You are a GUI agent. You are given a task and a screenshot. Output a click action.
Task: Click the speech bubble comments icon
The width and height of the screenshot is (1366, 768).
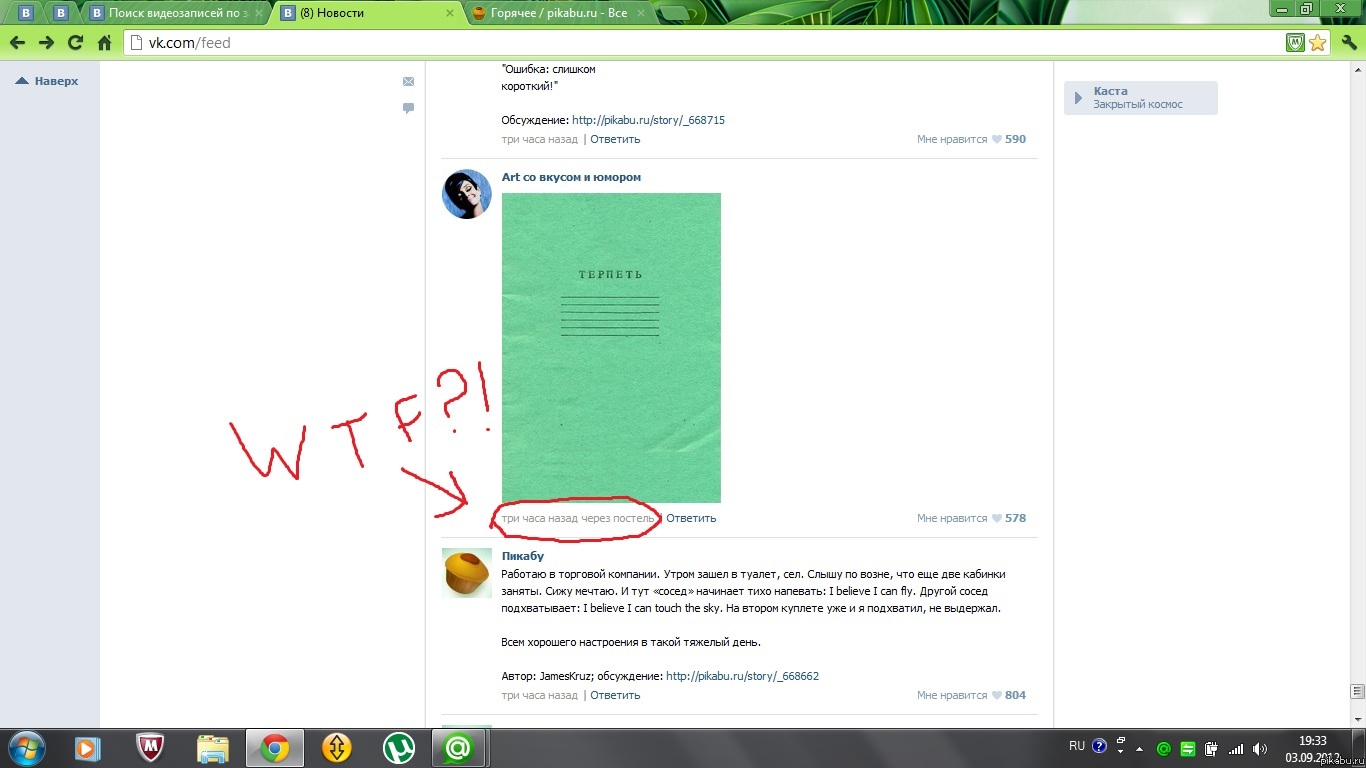click(408, 108)
